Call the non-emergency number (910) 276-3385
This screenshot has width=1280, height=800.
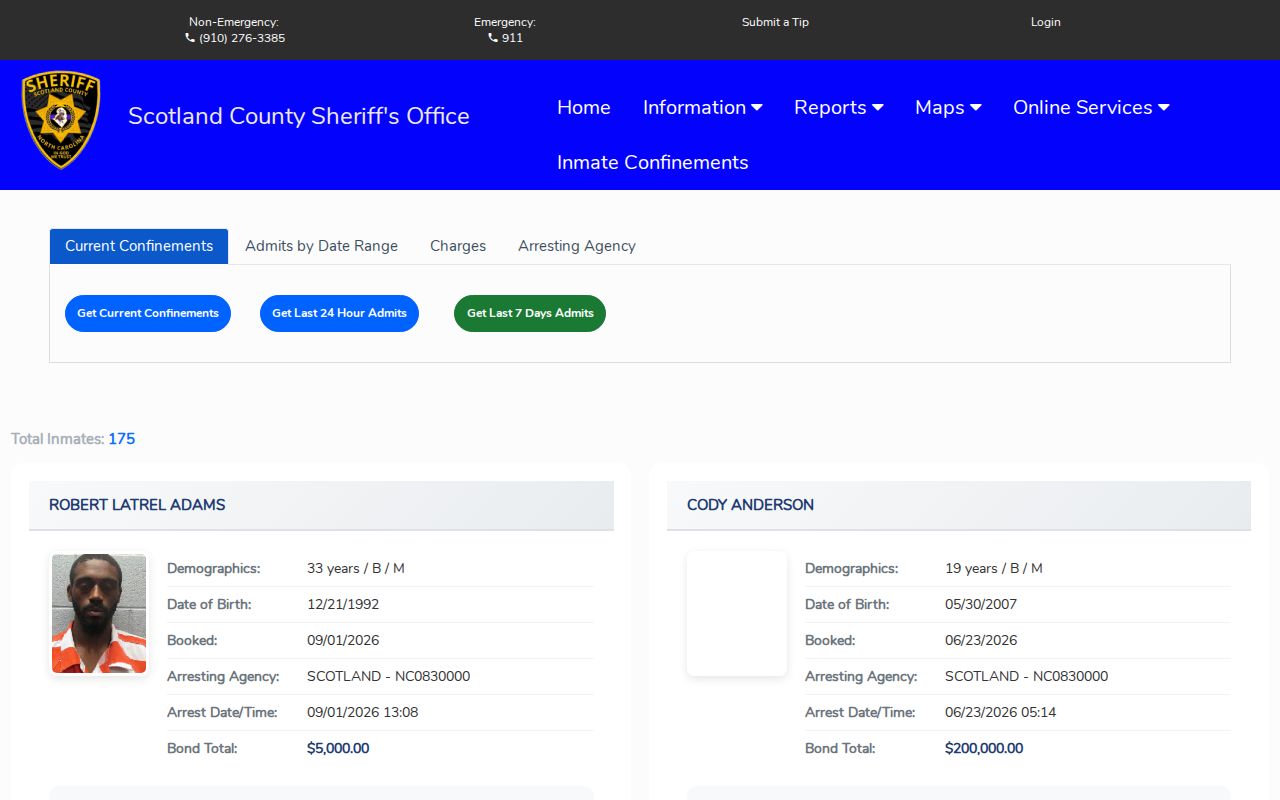242,38
